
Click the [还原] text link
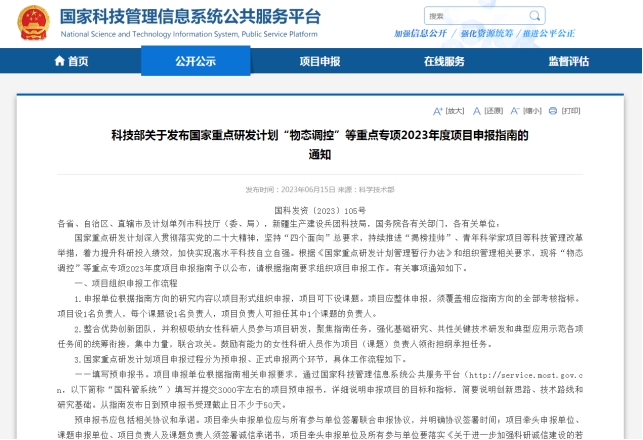[493, 110]
